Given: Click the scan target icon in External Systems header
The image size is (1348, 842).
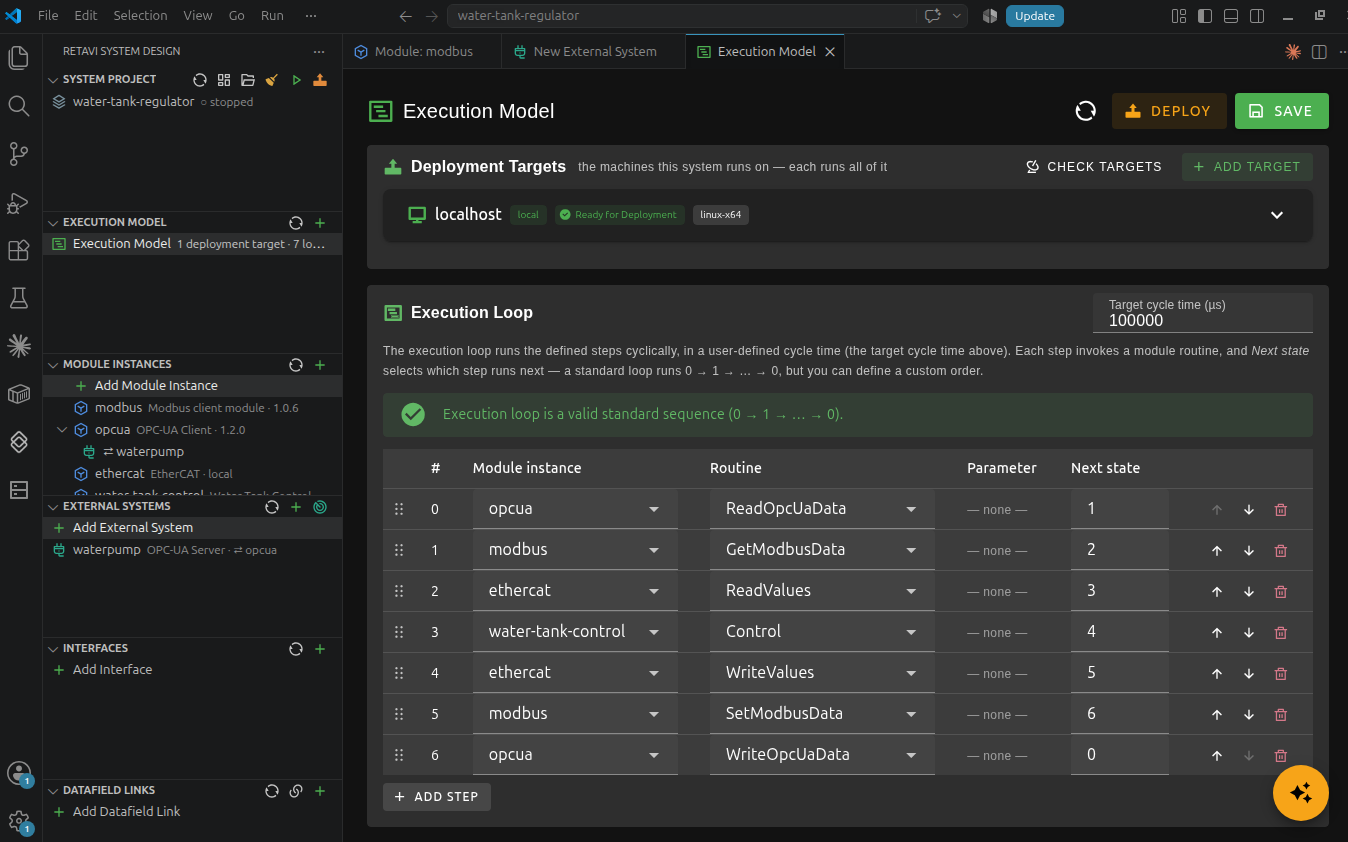Looking at the screenshot, I should (x=320, y=507).
